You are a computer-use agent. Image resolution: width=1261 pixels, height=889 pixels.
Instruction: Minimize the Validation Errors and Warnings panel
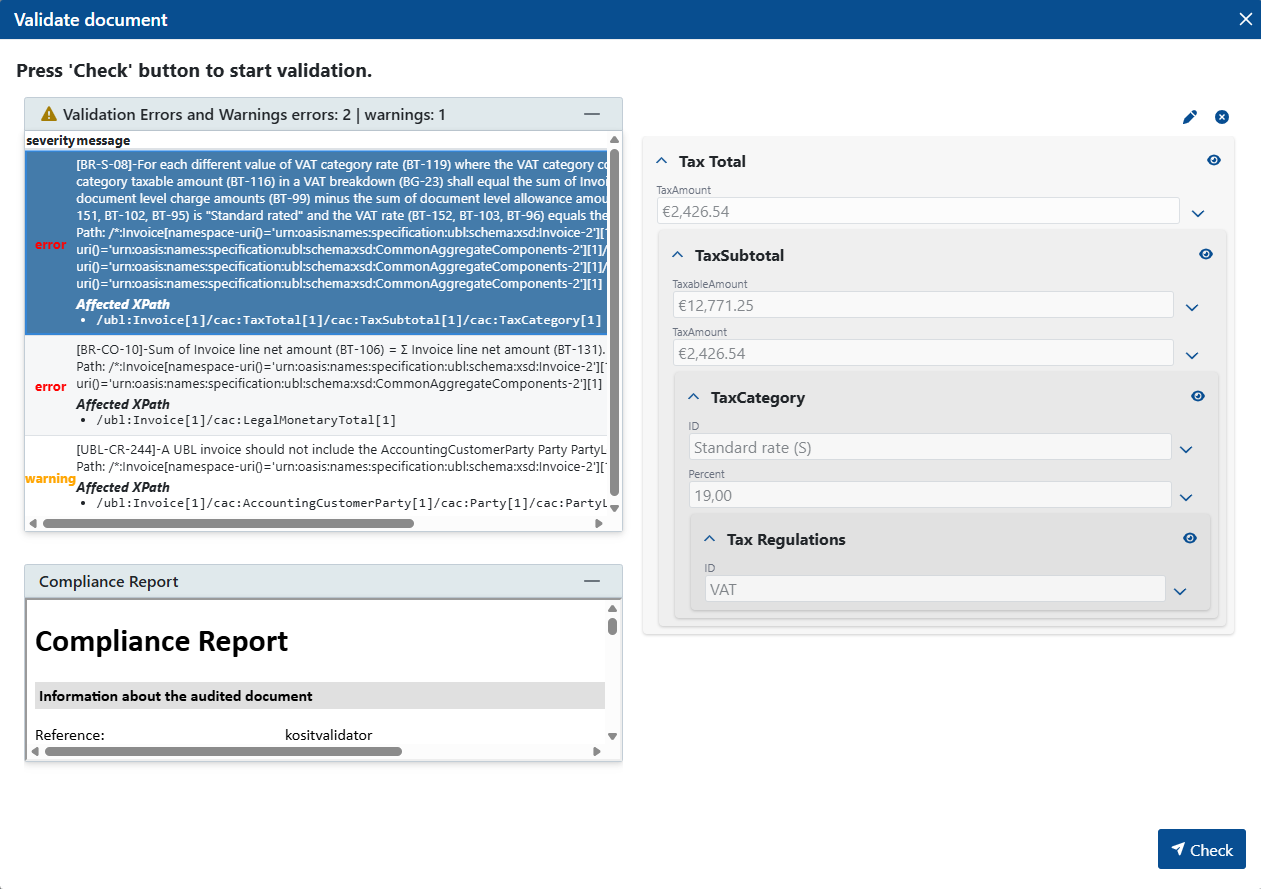(592, 114)
